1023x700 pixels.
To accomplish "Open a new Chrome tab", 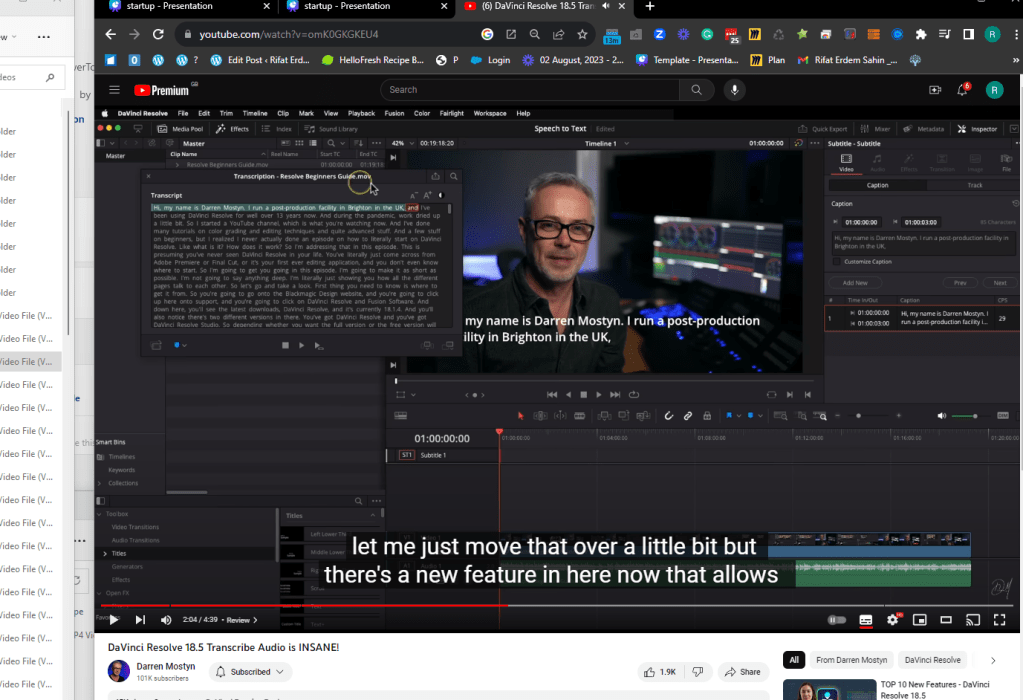I will click(650, 7).
